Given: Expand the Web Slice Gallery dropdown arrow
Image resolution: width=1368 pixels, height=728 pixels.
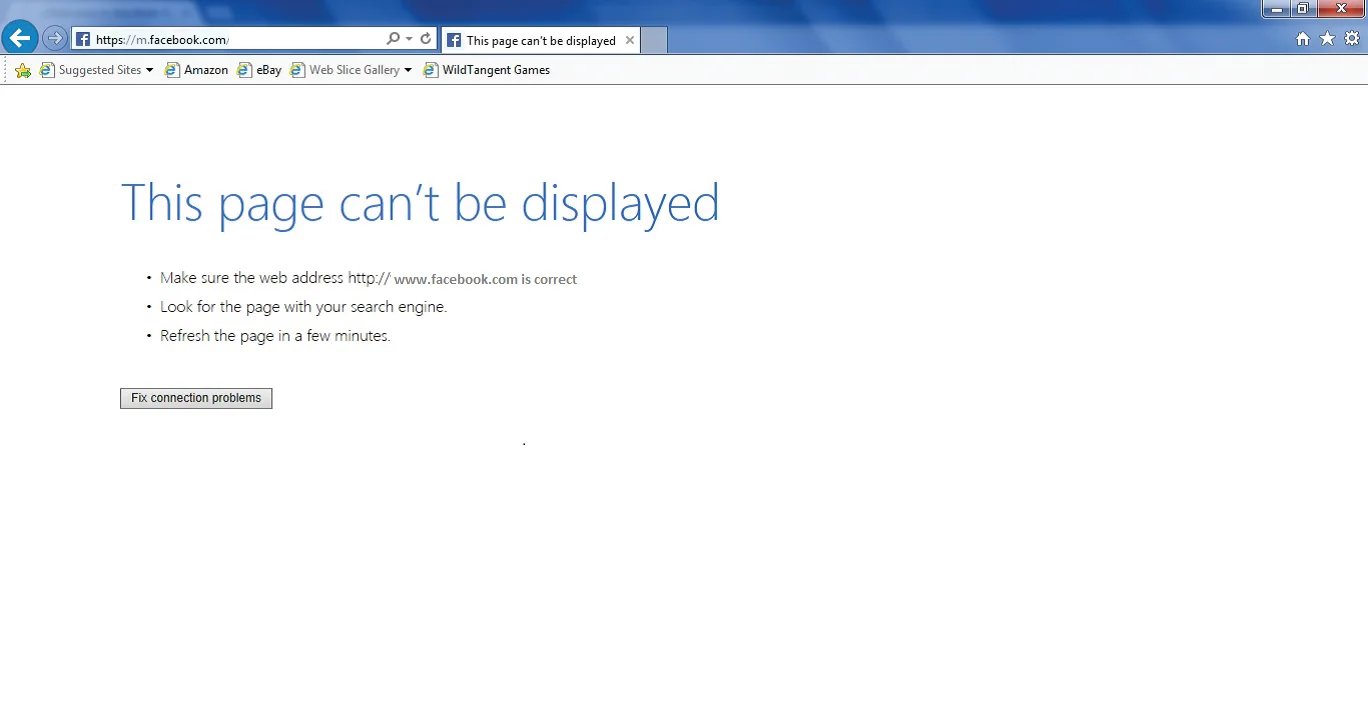Looking at the screenshot, I should (408, 70).
